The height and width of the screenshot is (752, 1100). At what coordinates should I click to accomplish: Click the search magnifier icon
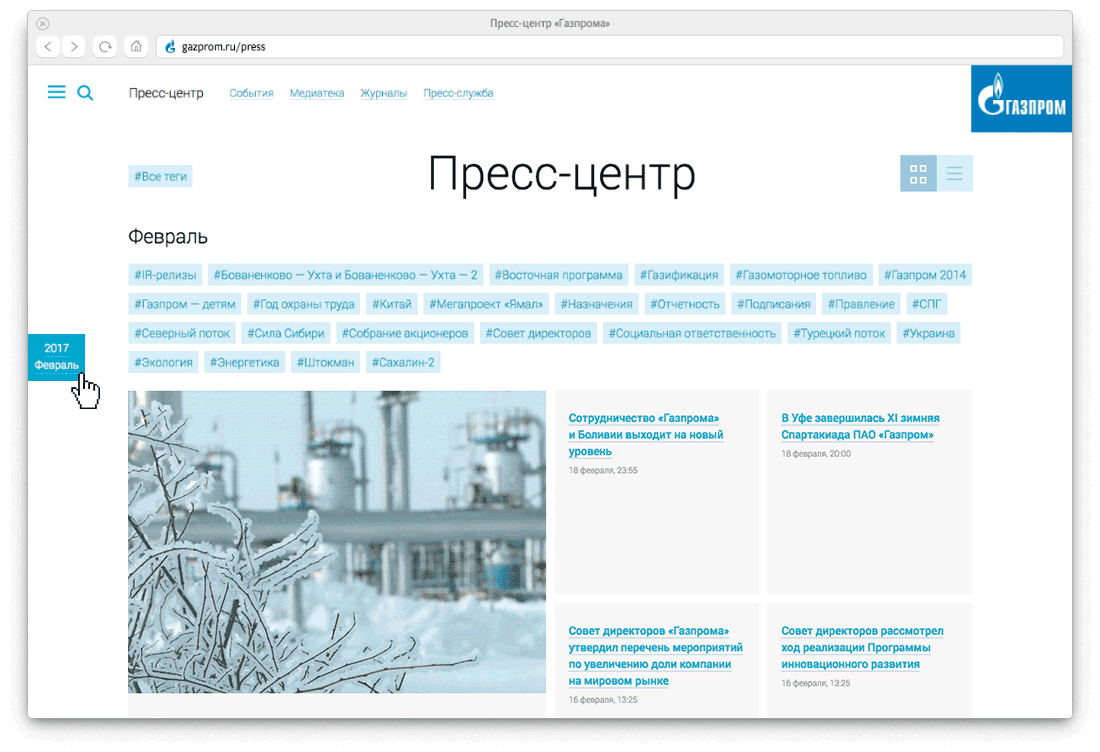(x=85, y=93)
